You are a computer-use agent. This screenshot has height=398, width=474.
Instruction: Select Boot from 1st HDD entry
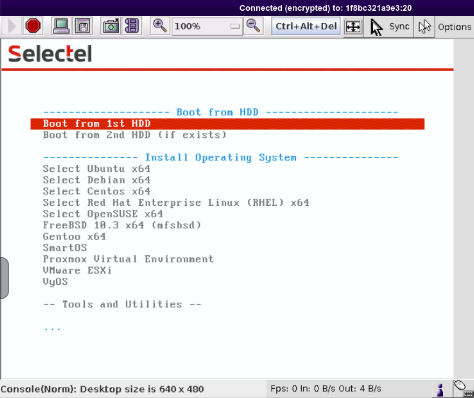227,124
